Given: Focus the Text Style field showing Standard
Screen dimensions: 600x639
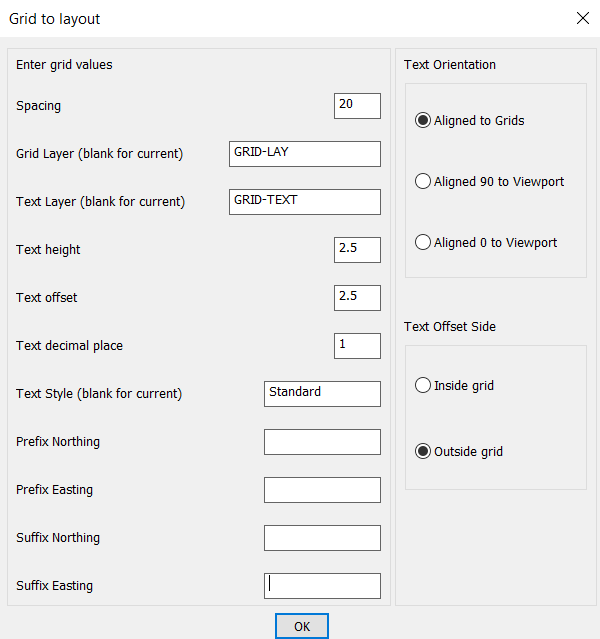Looking at the screenshot, I should [x=322, y=394].
